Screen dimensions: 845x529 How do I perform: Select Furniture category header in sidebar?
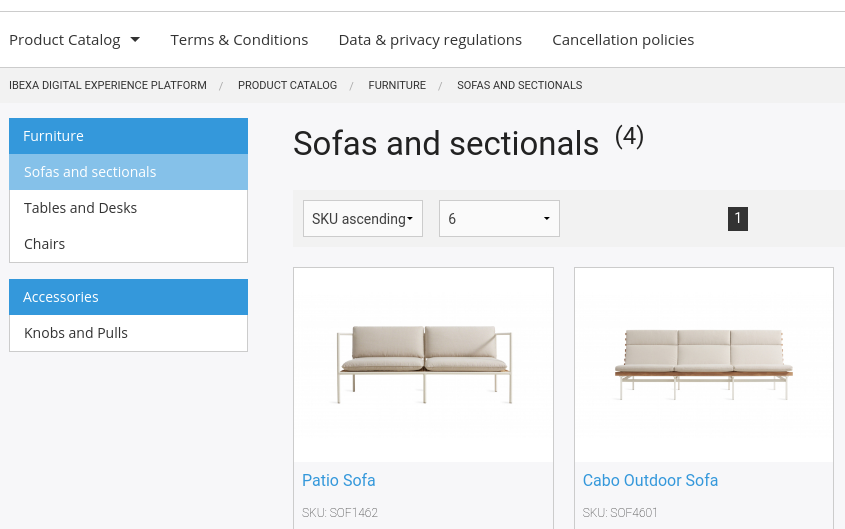[128, 136]
